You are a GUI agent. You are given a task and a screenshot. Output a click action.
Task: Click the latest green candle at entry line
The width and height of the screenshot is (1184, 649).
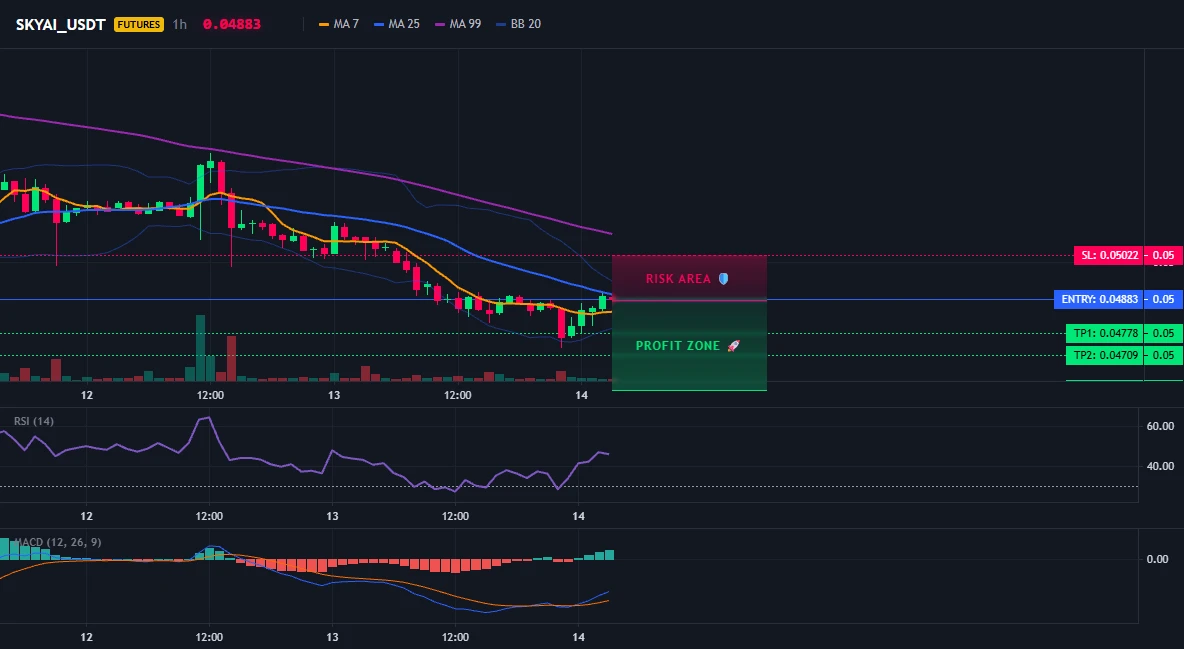pyautogui.click(x=603, y=302)
